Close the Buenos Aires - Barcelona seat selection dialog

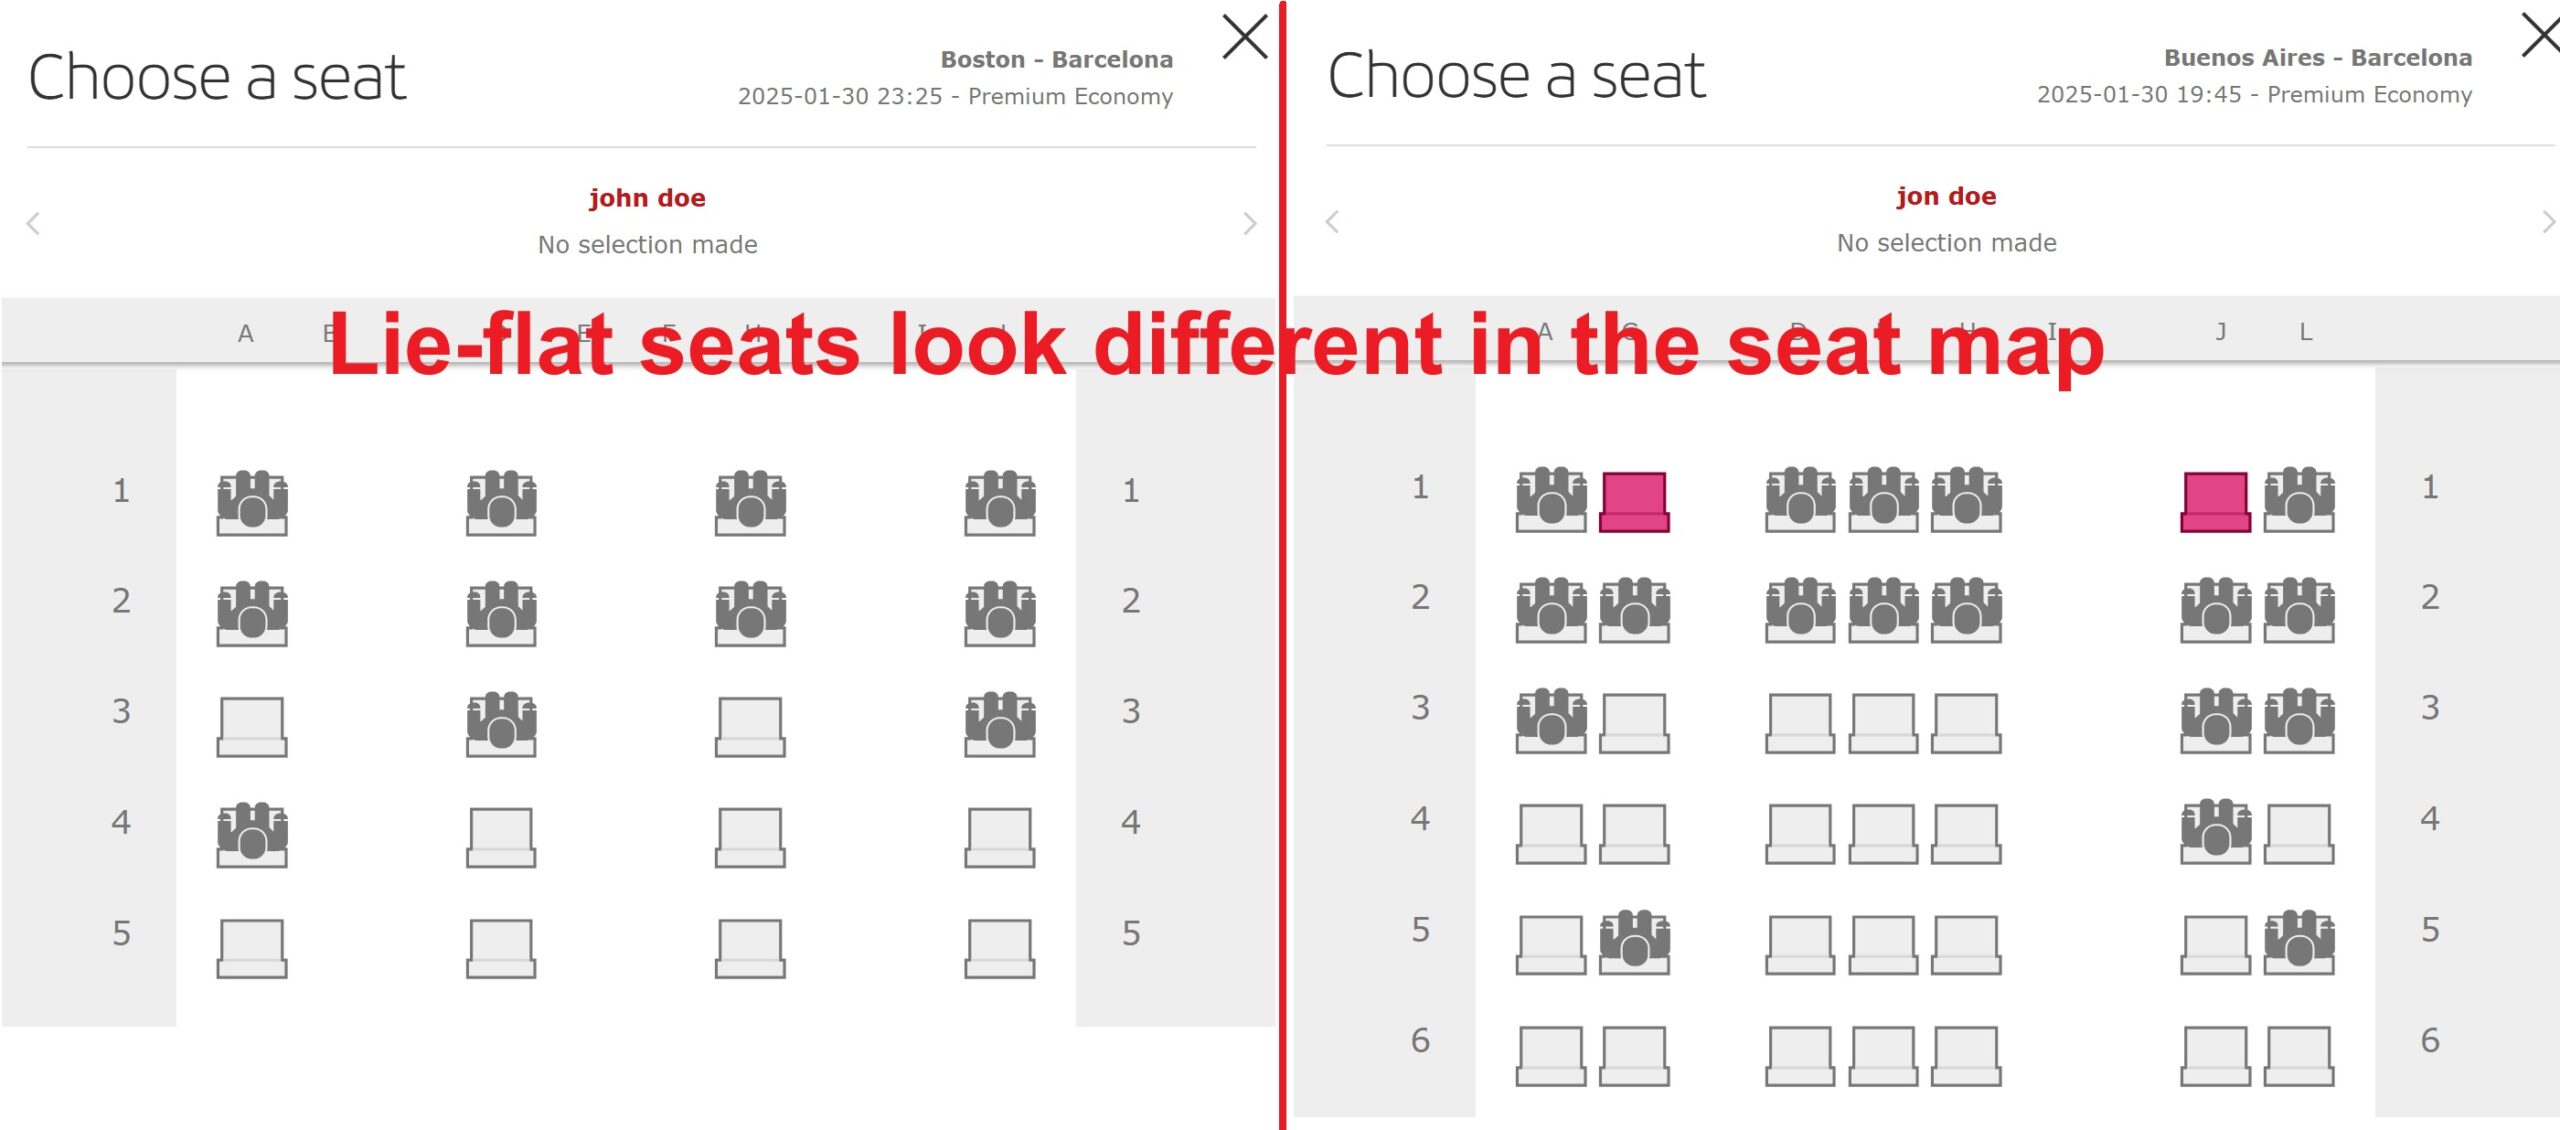tap(2543, 37)
